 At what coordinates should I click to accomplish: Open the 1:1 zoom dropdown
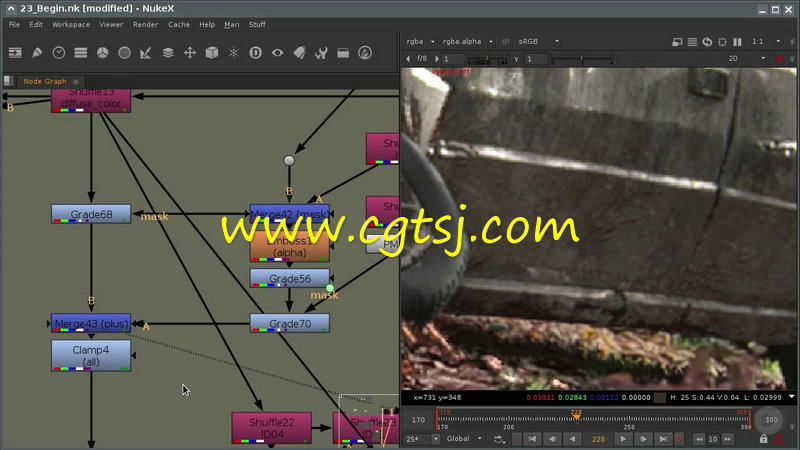765,42
